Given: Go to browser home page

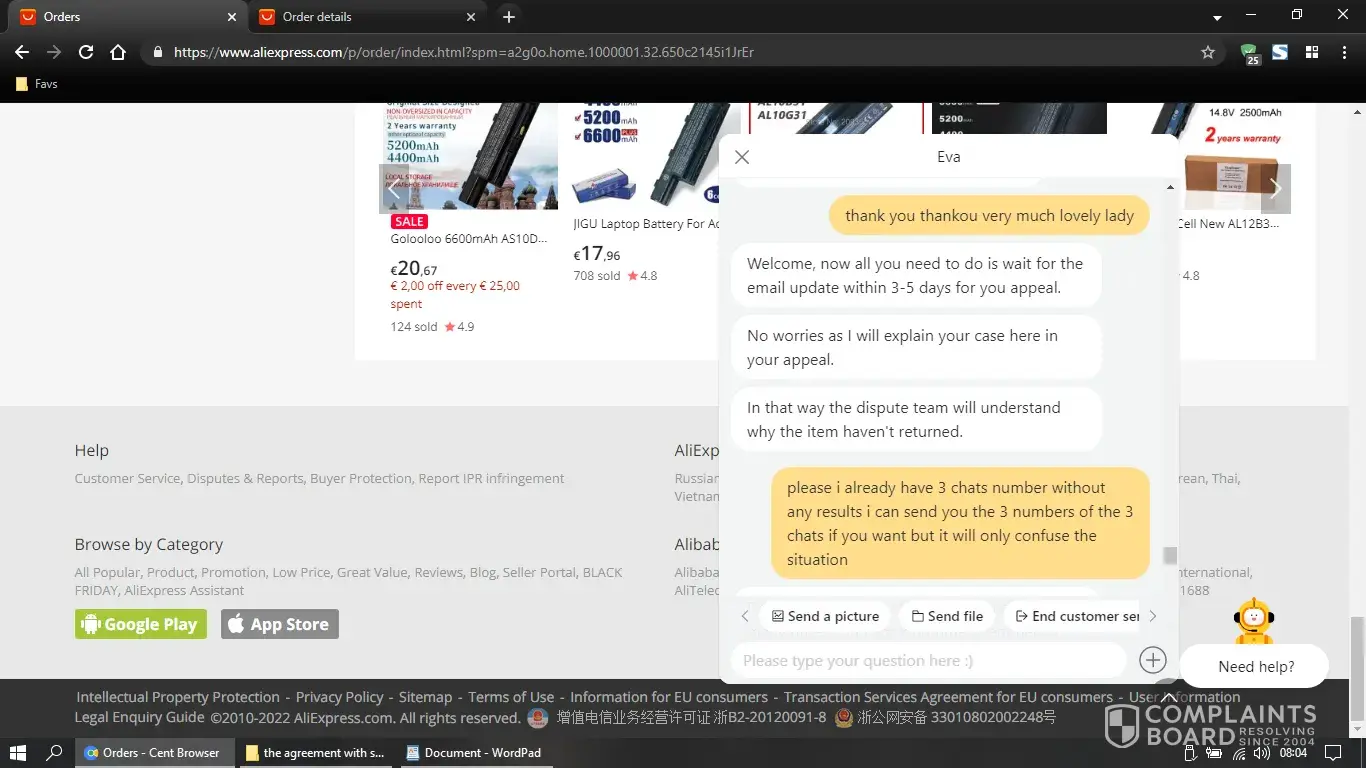Looking at the screenshot, I should 118,52.
